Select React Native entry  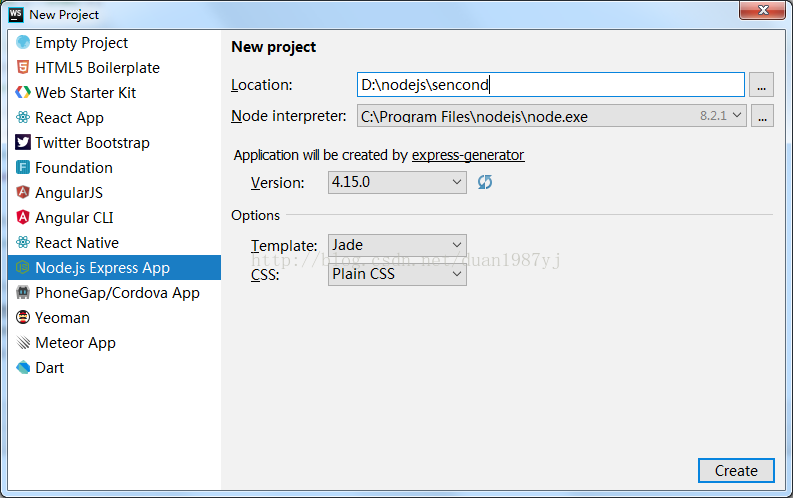point(114,242)
